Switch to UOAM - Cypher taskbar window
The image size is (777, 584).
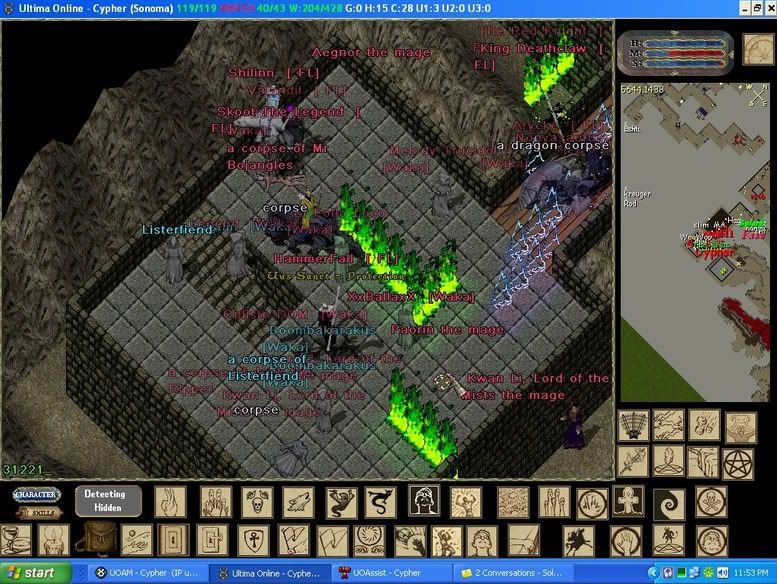[x=148, y=573]
